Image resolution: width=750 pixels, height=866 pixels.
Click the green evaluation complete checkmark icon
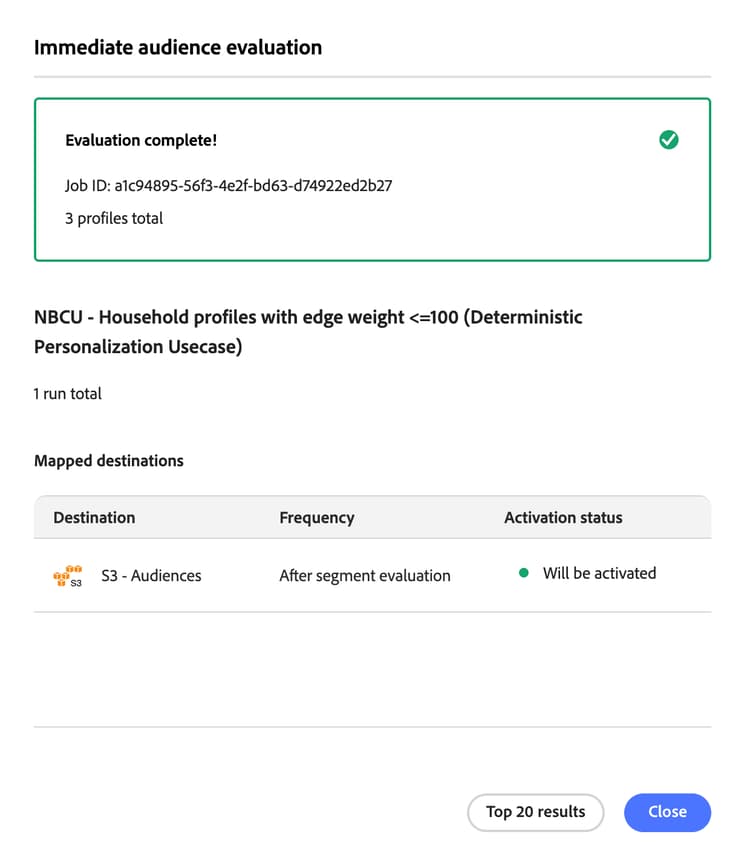[668, 140]
